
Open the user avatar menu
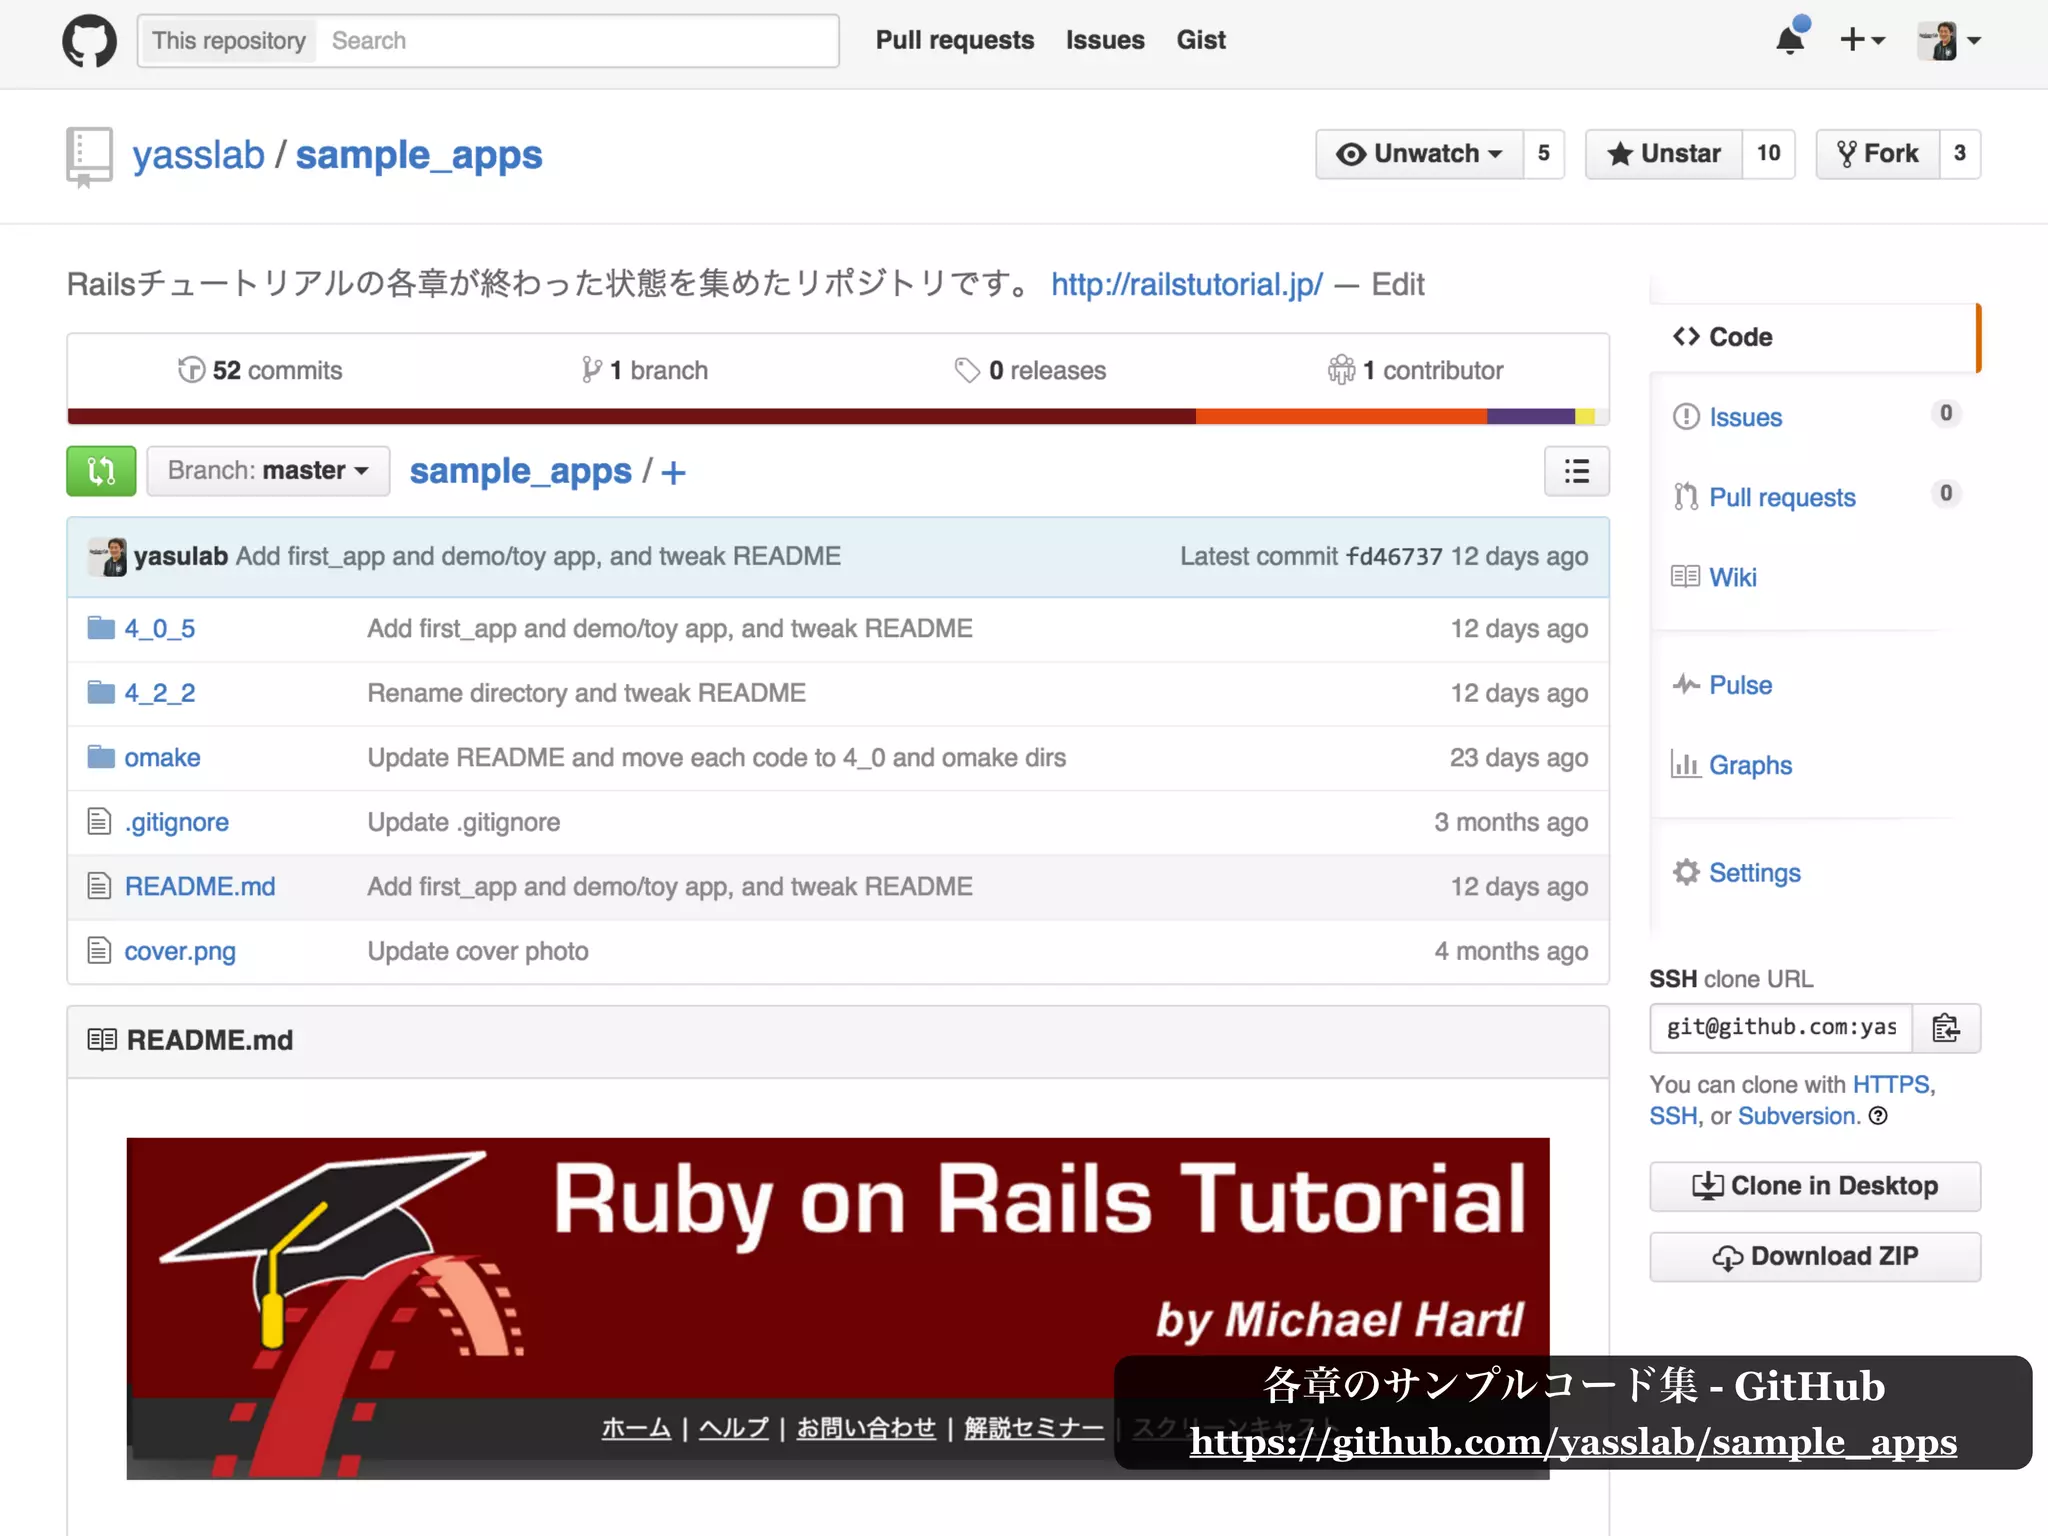pyautogui.click(x=1949, y=40)
